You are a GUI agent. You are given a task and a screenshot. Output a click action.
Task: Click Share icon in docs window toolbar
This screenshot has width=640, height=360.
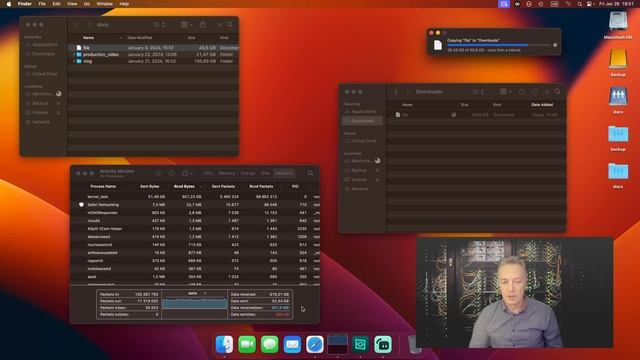tap(203, 25)
